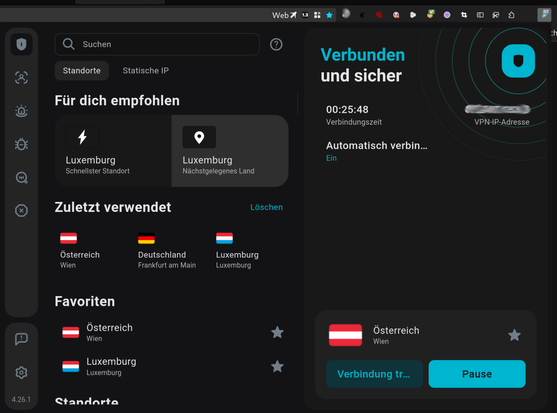Toggle favorite star on connected Österreich card
The width and height of the screenshot is (557, 413).
(514, 335)
